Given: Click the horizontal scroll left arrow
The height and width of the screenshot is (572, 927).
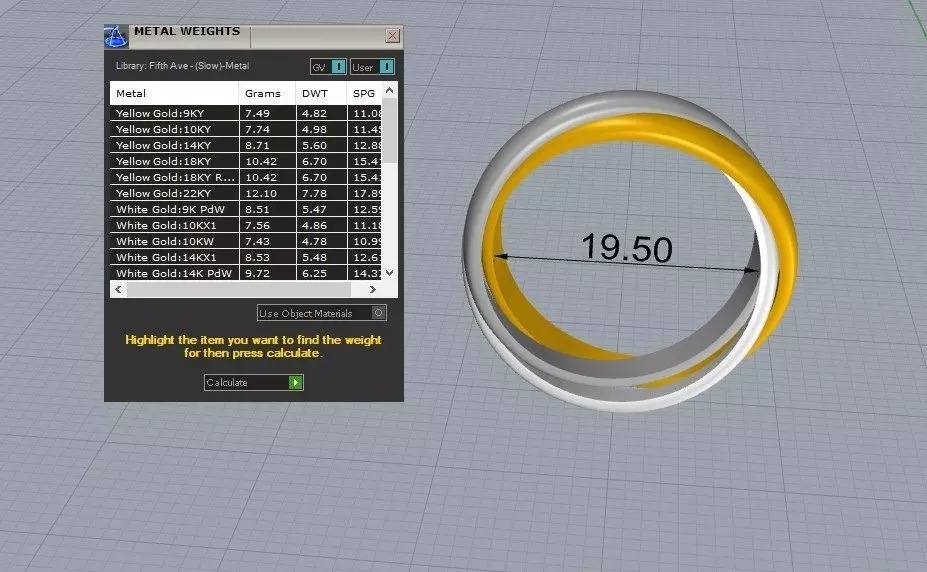Looking at the screenshot, I should pyautogui.click(x=118, y=289).
